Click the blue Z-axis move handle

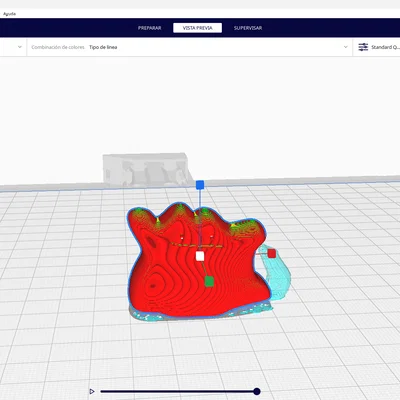200,185
